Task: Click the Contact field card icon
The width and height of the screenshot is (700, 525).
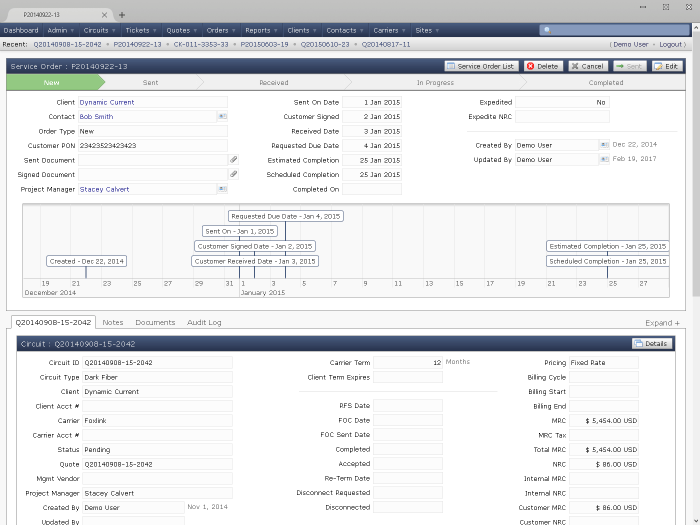Action: click(221, 116)
